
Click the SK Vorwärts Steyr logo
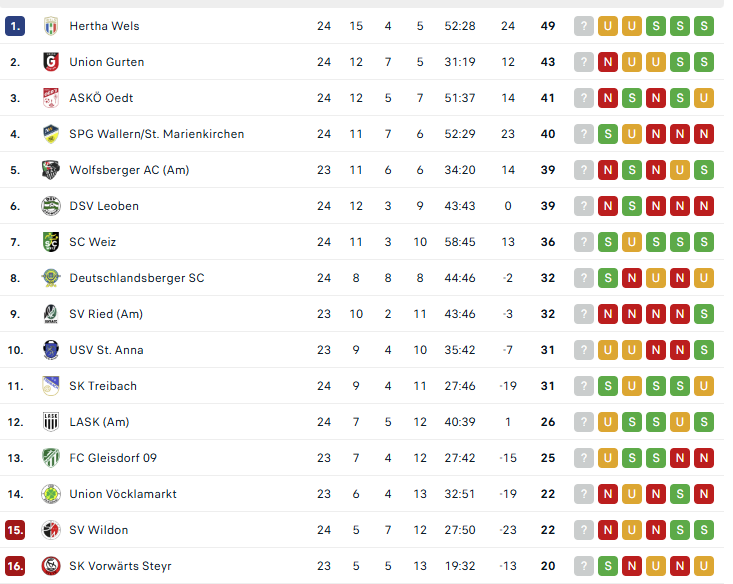pyautogui.click(x=51, y=566)
